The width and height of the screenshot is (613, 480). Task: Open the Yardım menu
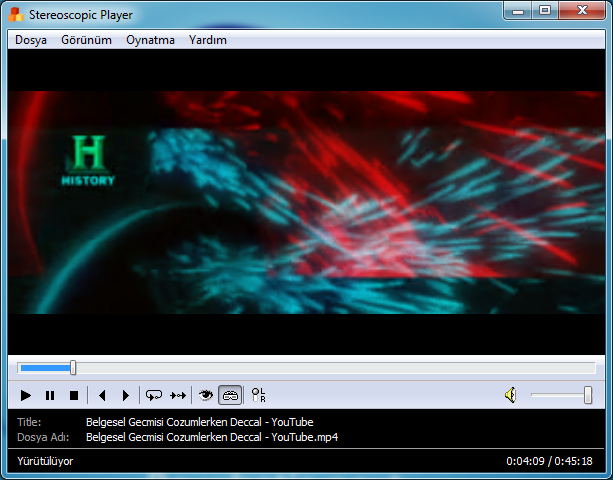point(208,40)
